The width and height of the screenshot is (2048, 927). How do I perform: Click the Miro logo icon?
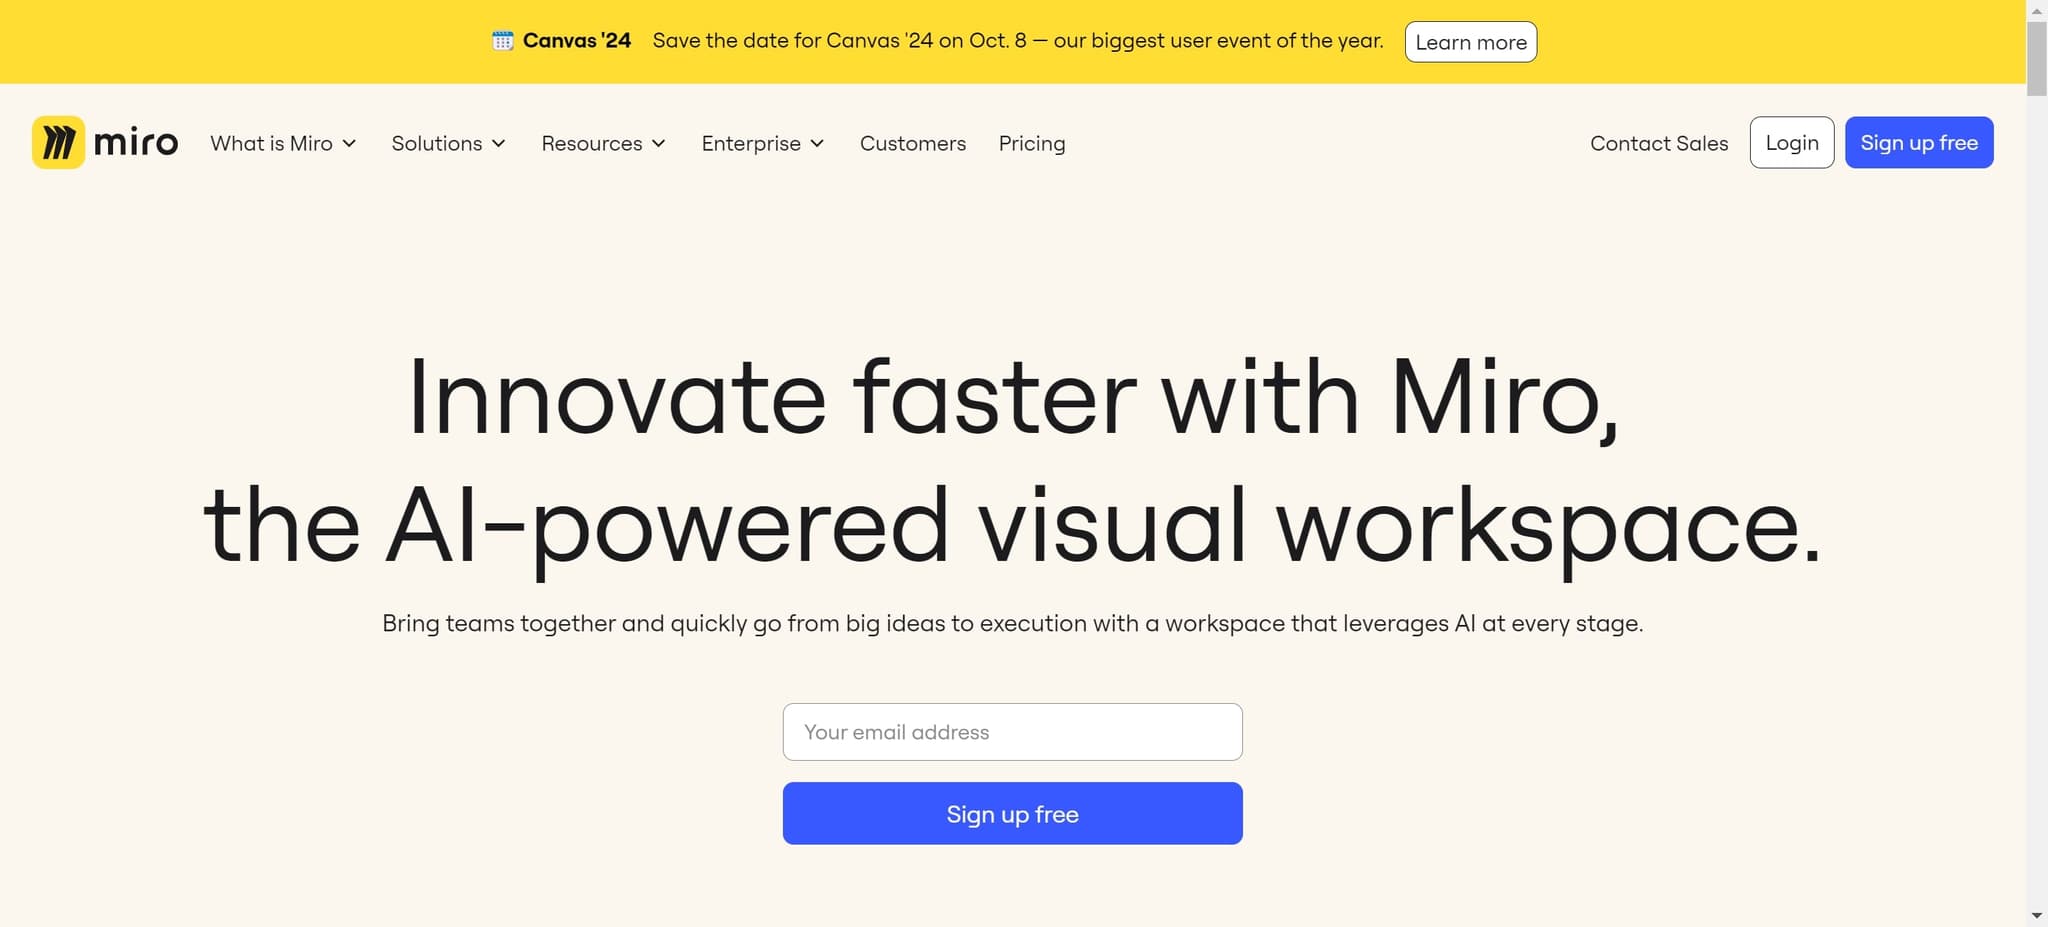[59, 142]
